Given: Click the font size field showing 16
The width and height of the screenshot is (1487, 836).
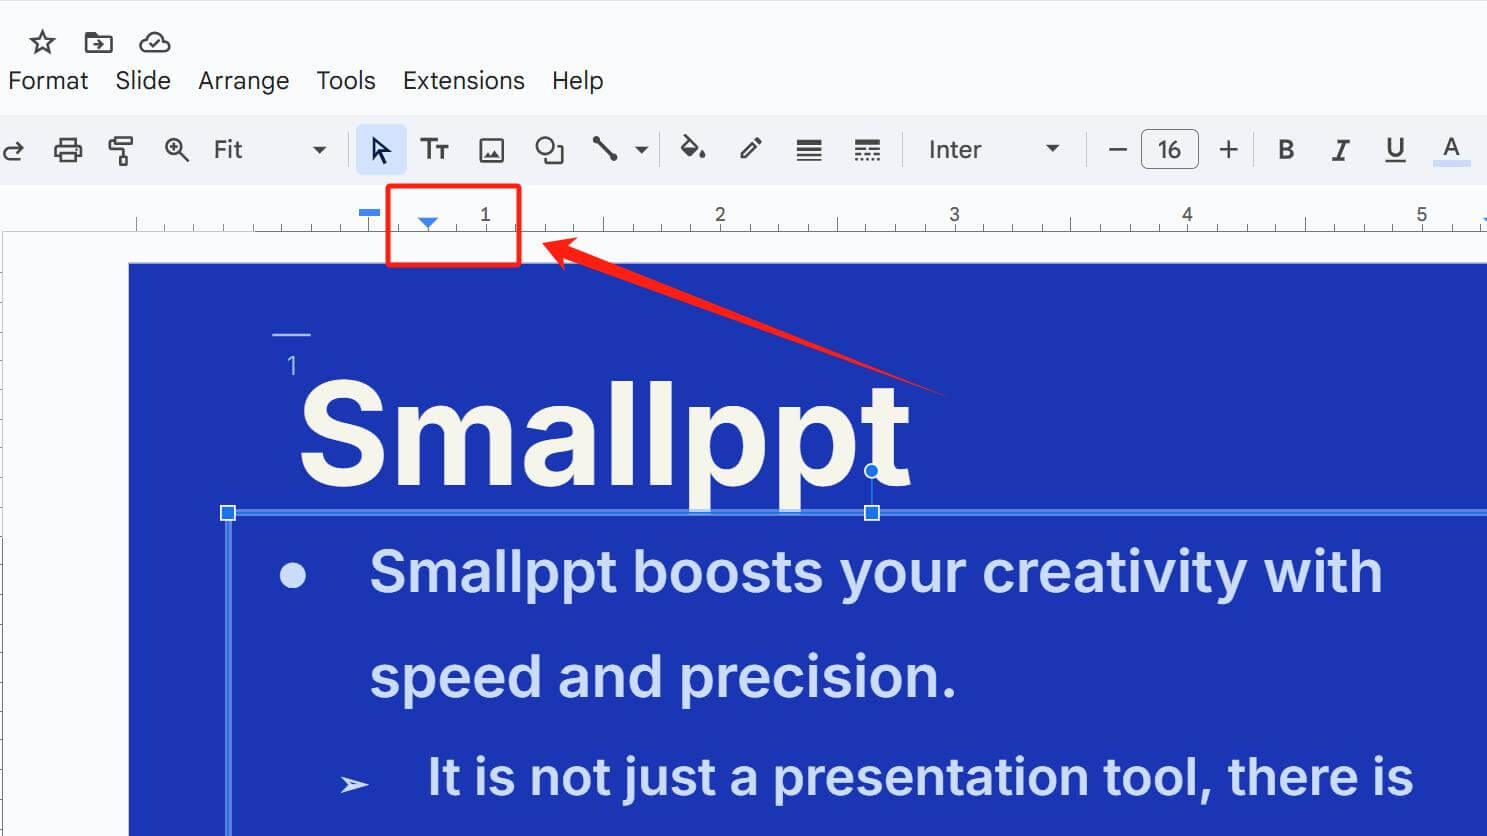Looking at the screenshot, I should (x=1169, y=150).
